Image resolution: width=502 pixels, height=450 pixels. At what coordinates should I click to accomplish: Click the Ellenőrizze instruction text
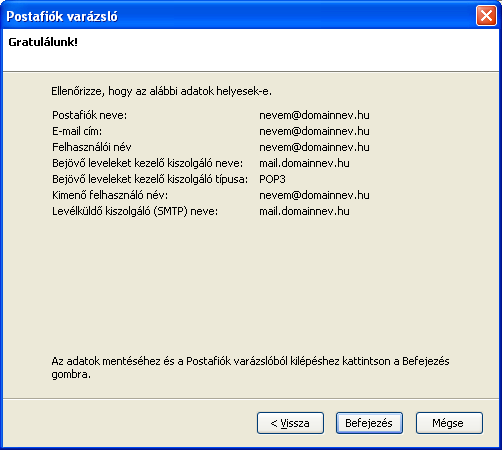[161, 91]
